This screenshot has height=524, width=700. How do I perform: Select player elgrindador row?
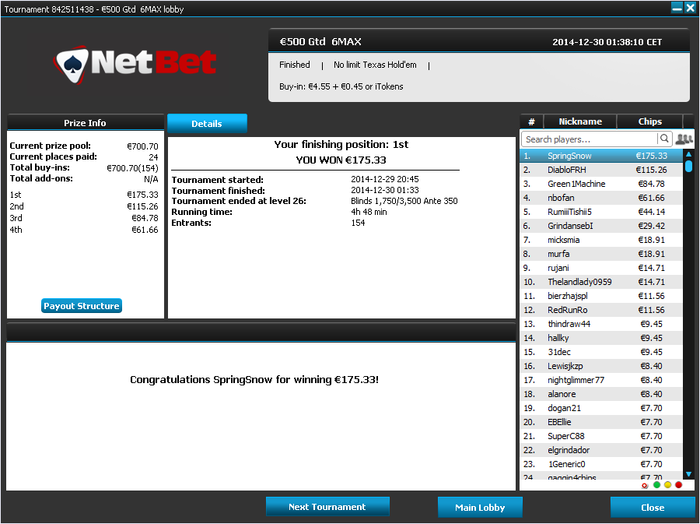click(x=601, y=450)
